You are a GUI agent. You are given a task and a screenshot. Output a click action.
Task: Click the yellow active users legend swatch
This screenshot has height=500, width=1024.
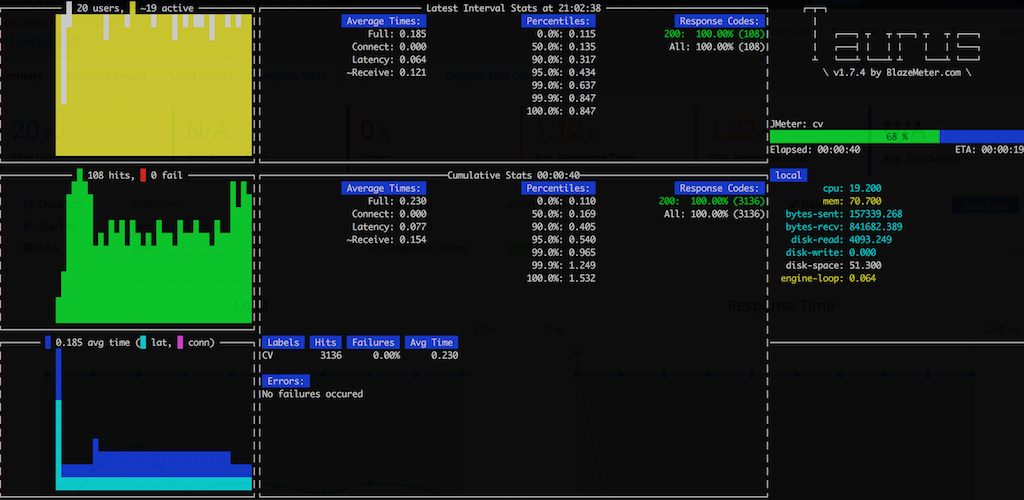133,8
